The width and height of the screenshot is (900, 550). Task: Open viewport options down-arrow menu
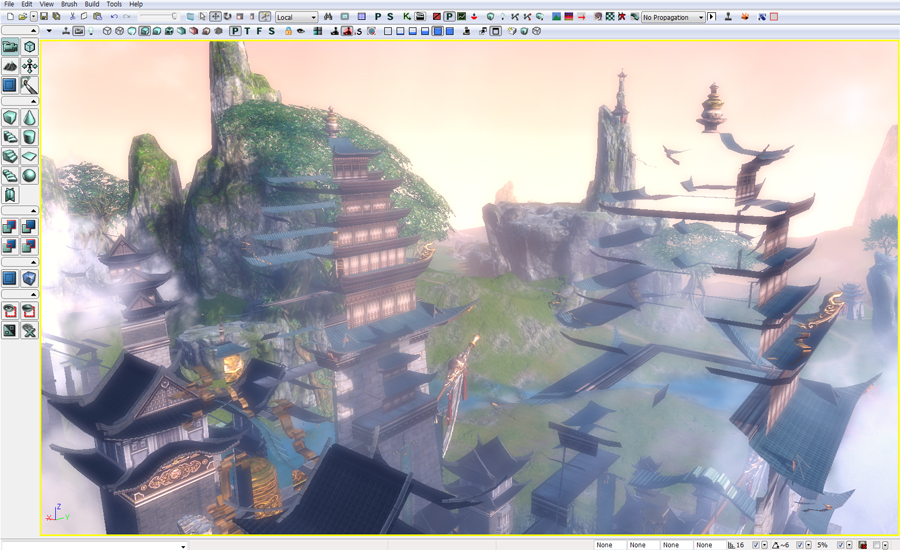tap(49, 31)
